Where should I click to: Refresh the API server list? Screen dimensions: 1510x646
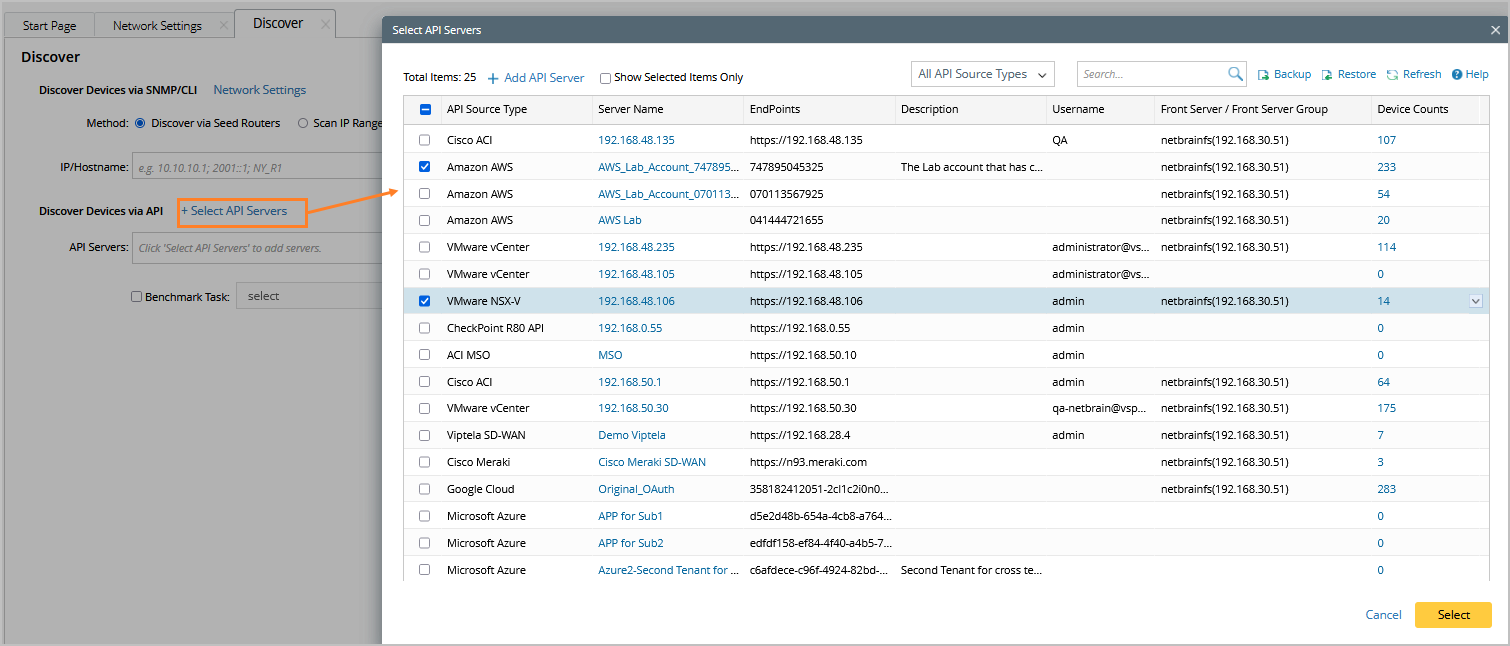pyautogui.click(x=1413, y=74)
